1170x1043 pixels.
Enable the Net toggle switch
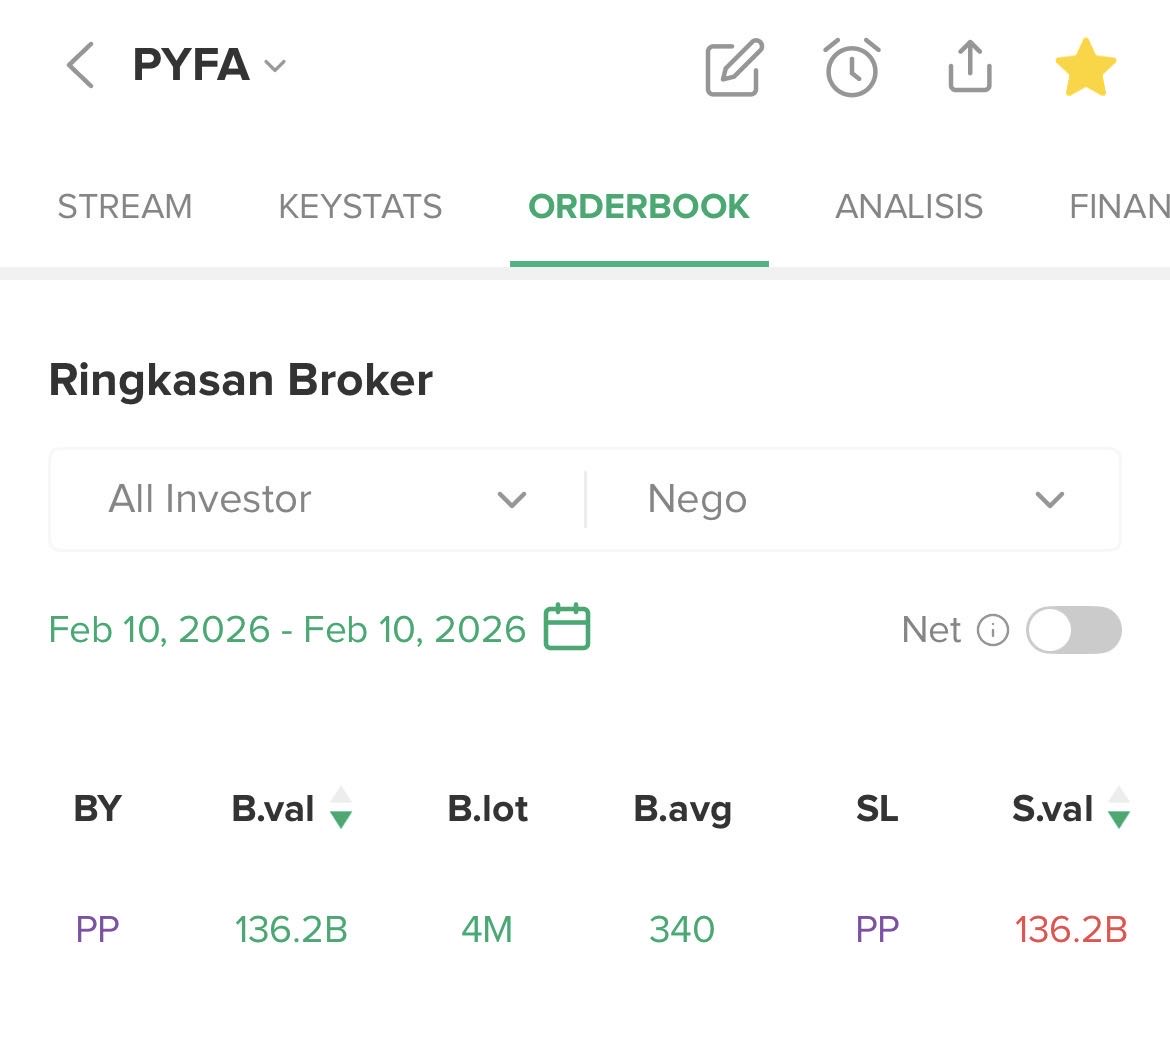(1073, 630)
